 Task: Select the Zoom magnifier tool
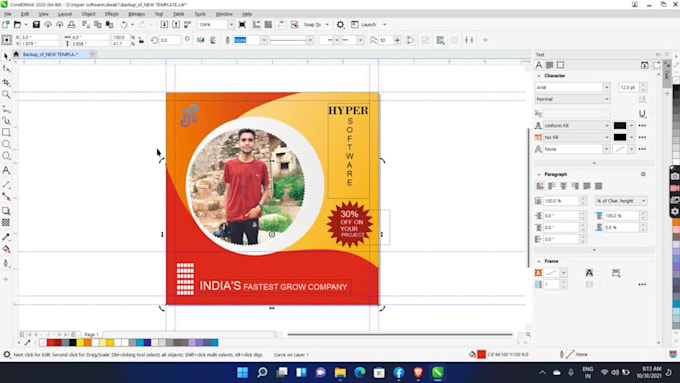[6, 95]
